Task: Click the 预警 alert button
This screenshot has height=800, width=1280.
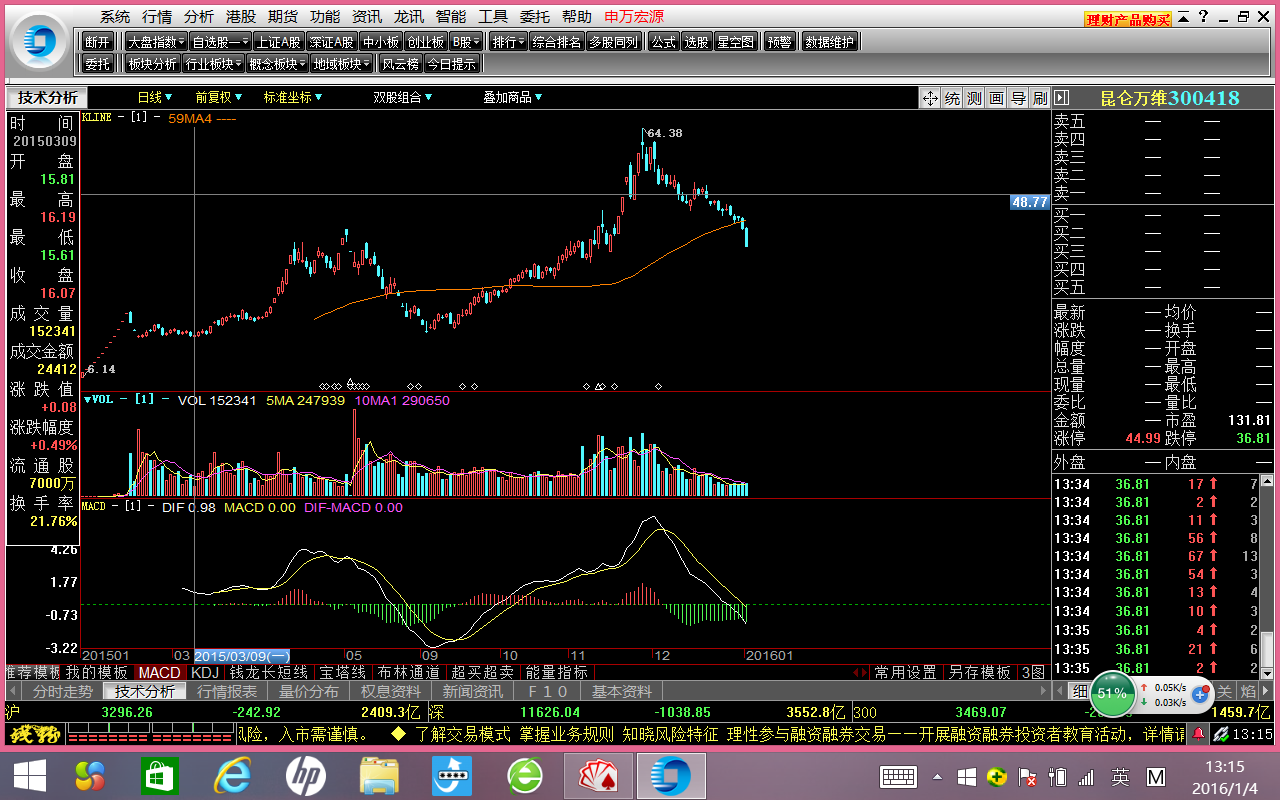Action: click(x=779, y=41)
